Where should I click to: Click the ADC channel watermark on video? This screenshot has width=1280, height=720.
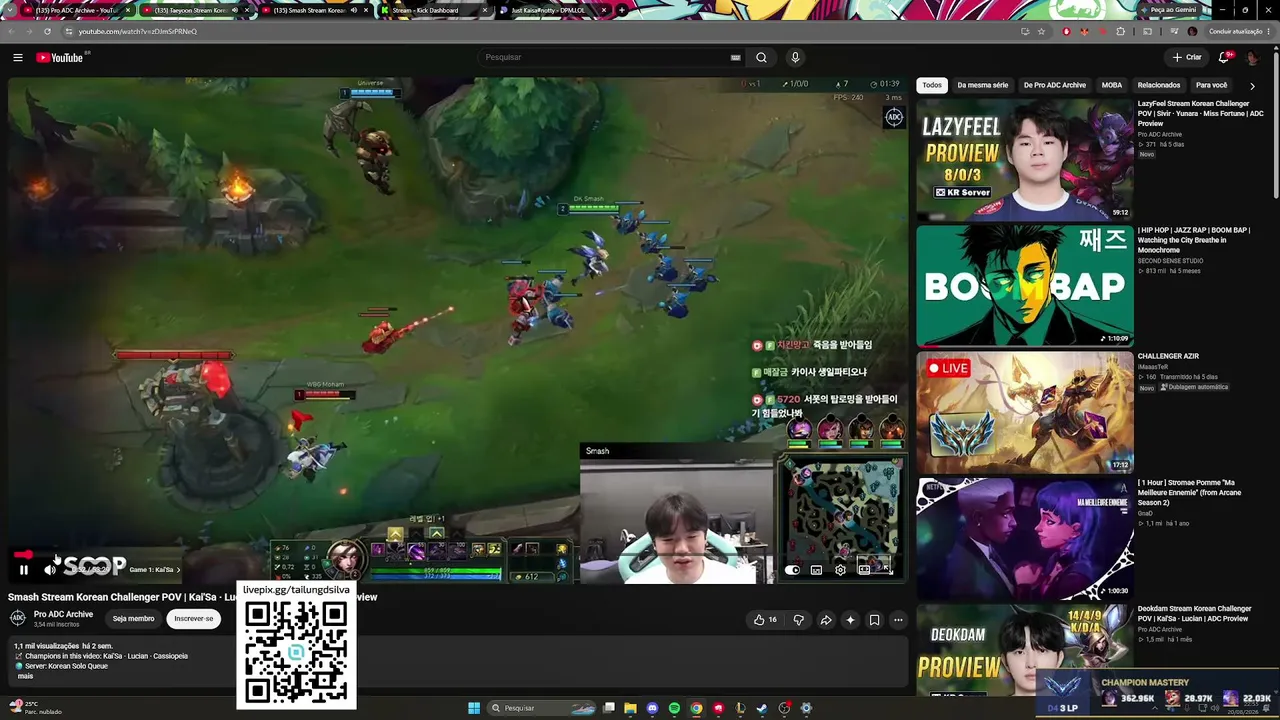click(894, 118)
